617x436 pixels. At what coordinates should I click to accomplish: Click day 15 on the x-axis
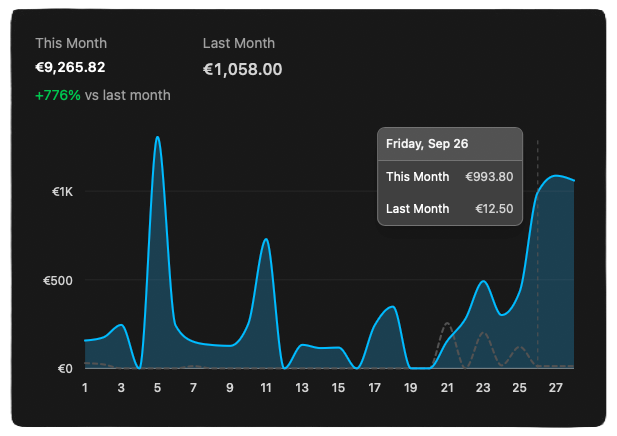coord(338,388)
